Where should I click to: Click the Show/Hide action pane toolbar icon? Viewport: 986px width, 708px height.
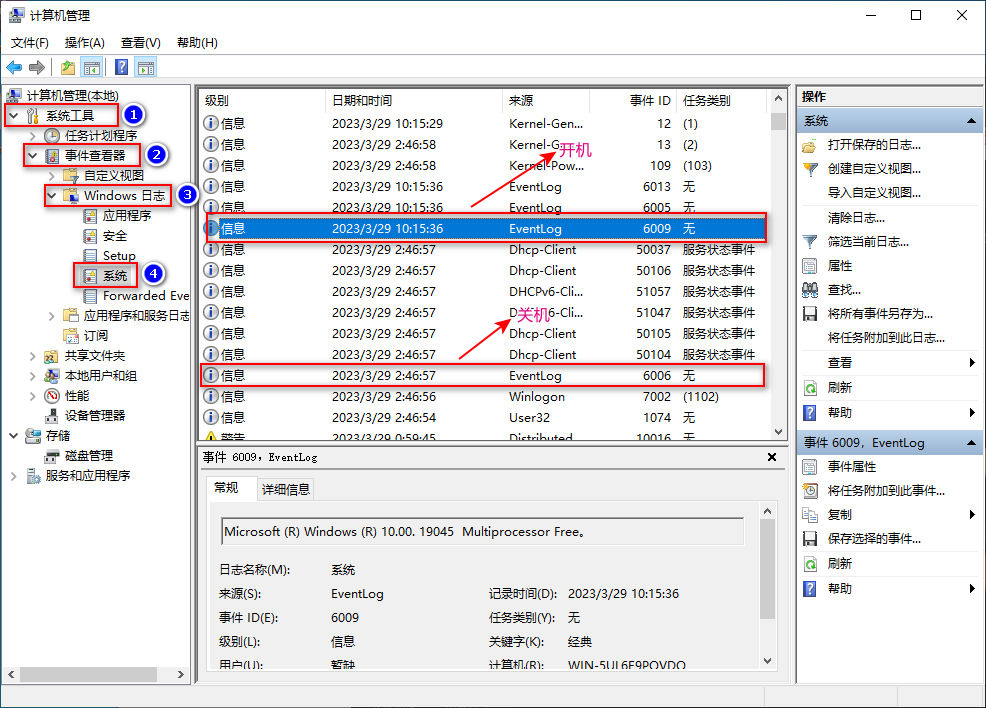(x=146, y=67)
